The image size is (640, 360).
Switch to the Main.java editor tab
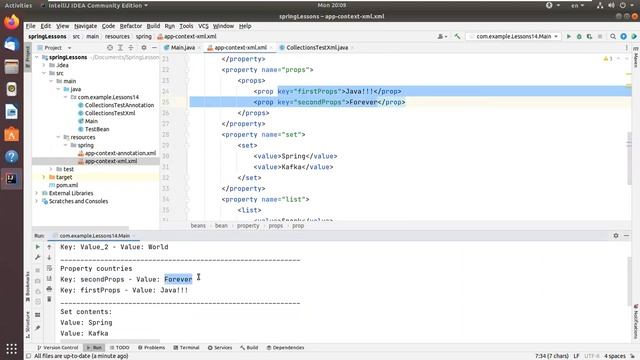click(182, 48)
